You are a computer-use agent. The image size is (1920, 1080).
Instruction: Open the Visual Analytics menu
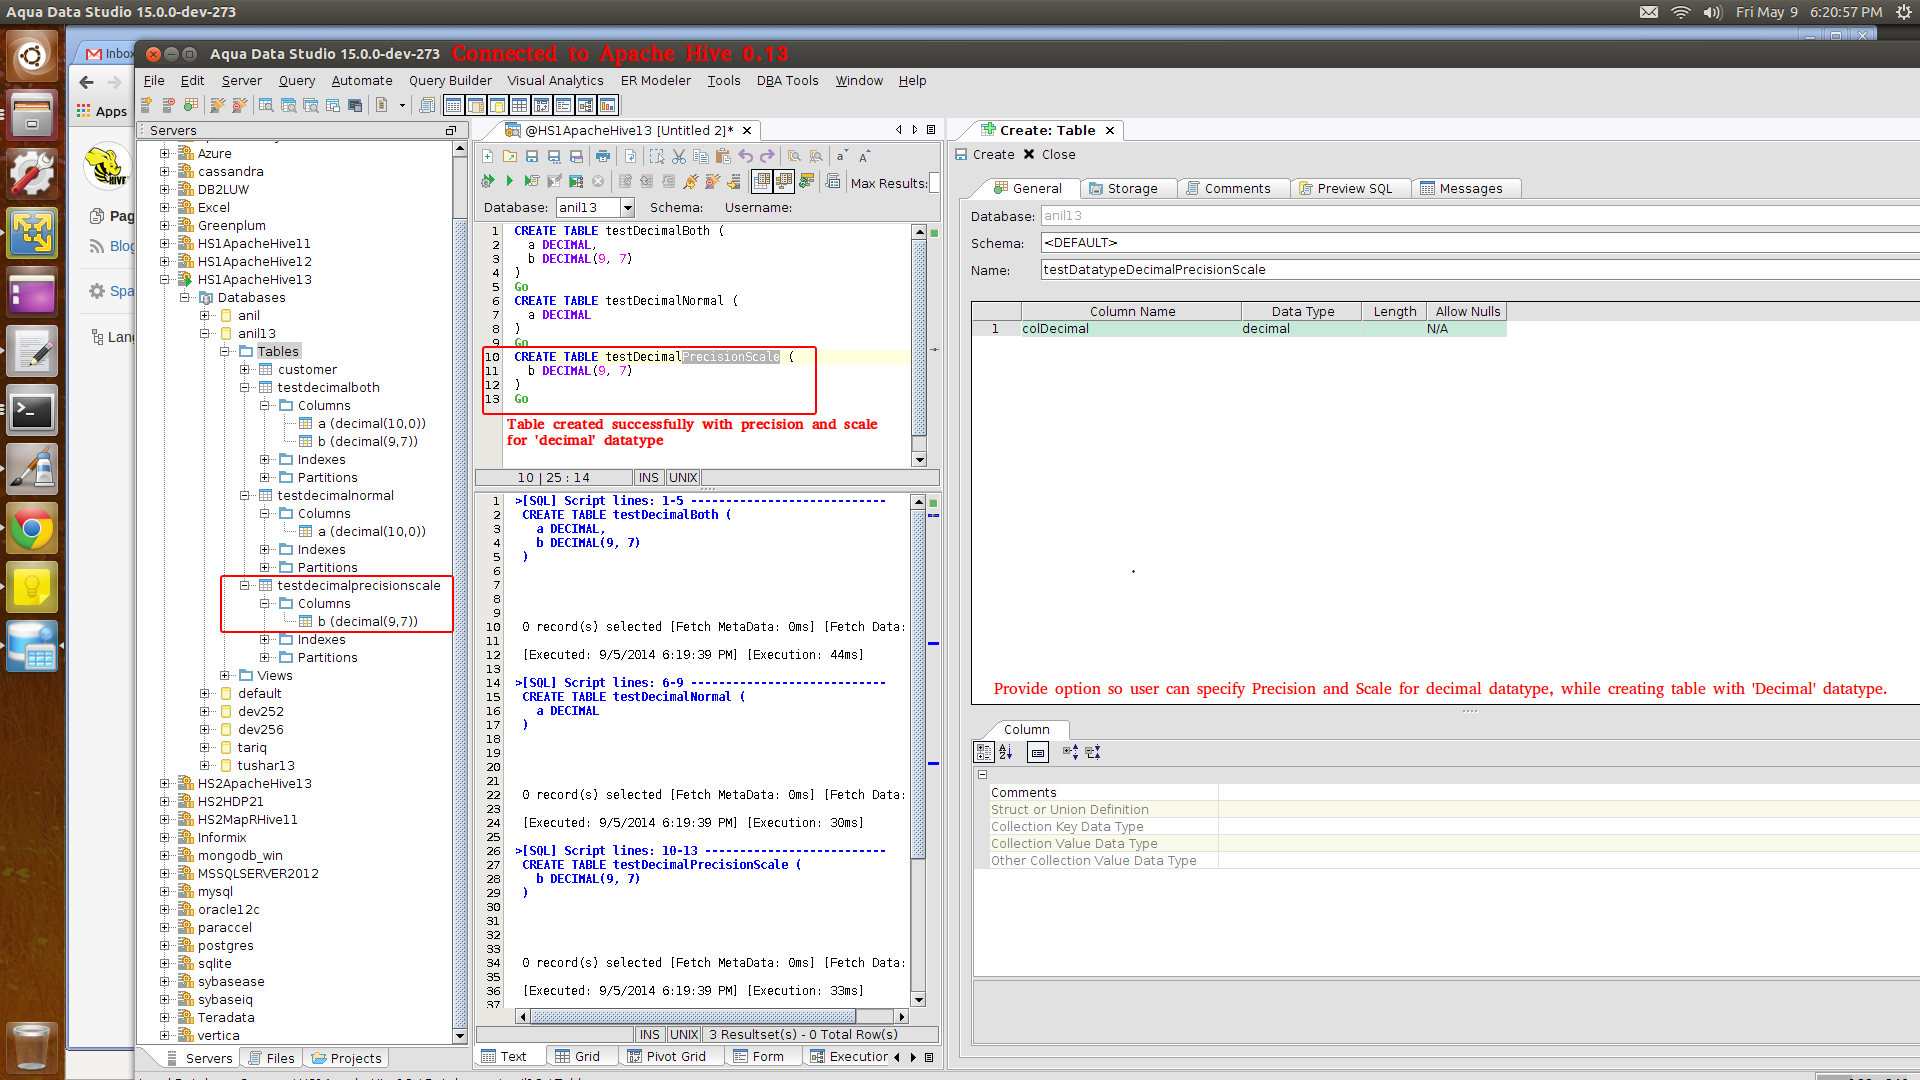click(555, 81)
